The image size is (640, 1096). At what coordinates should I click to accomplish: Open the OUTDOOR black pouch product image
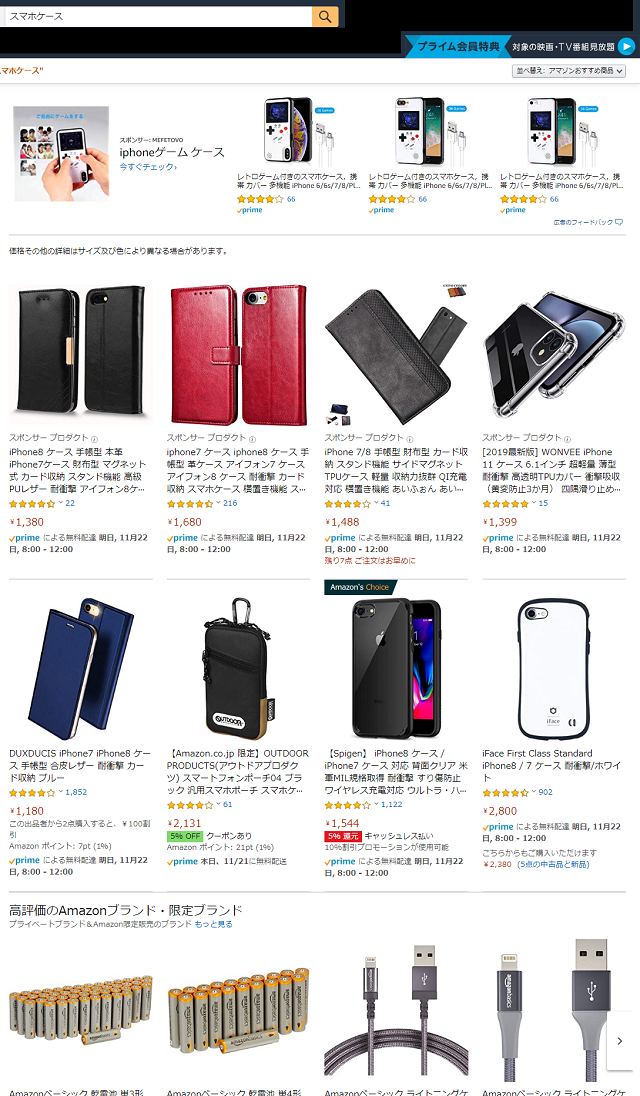(237, 668)
